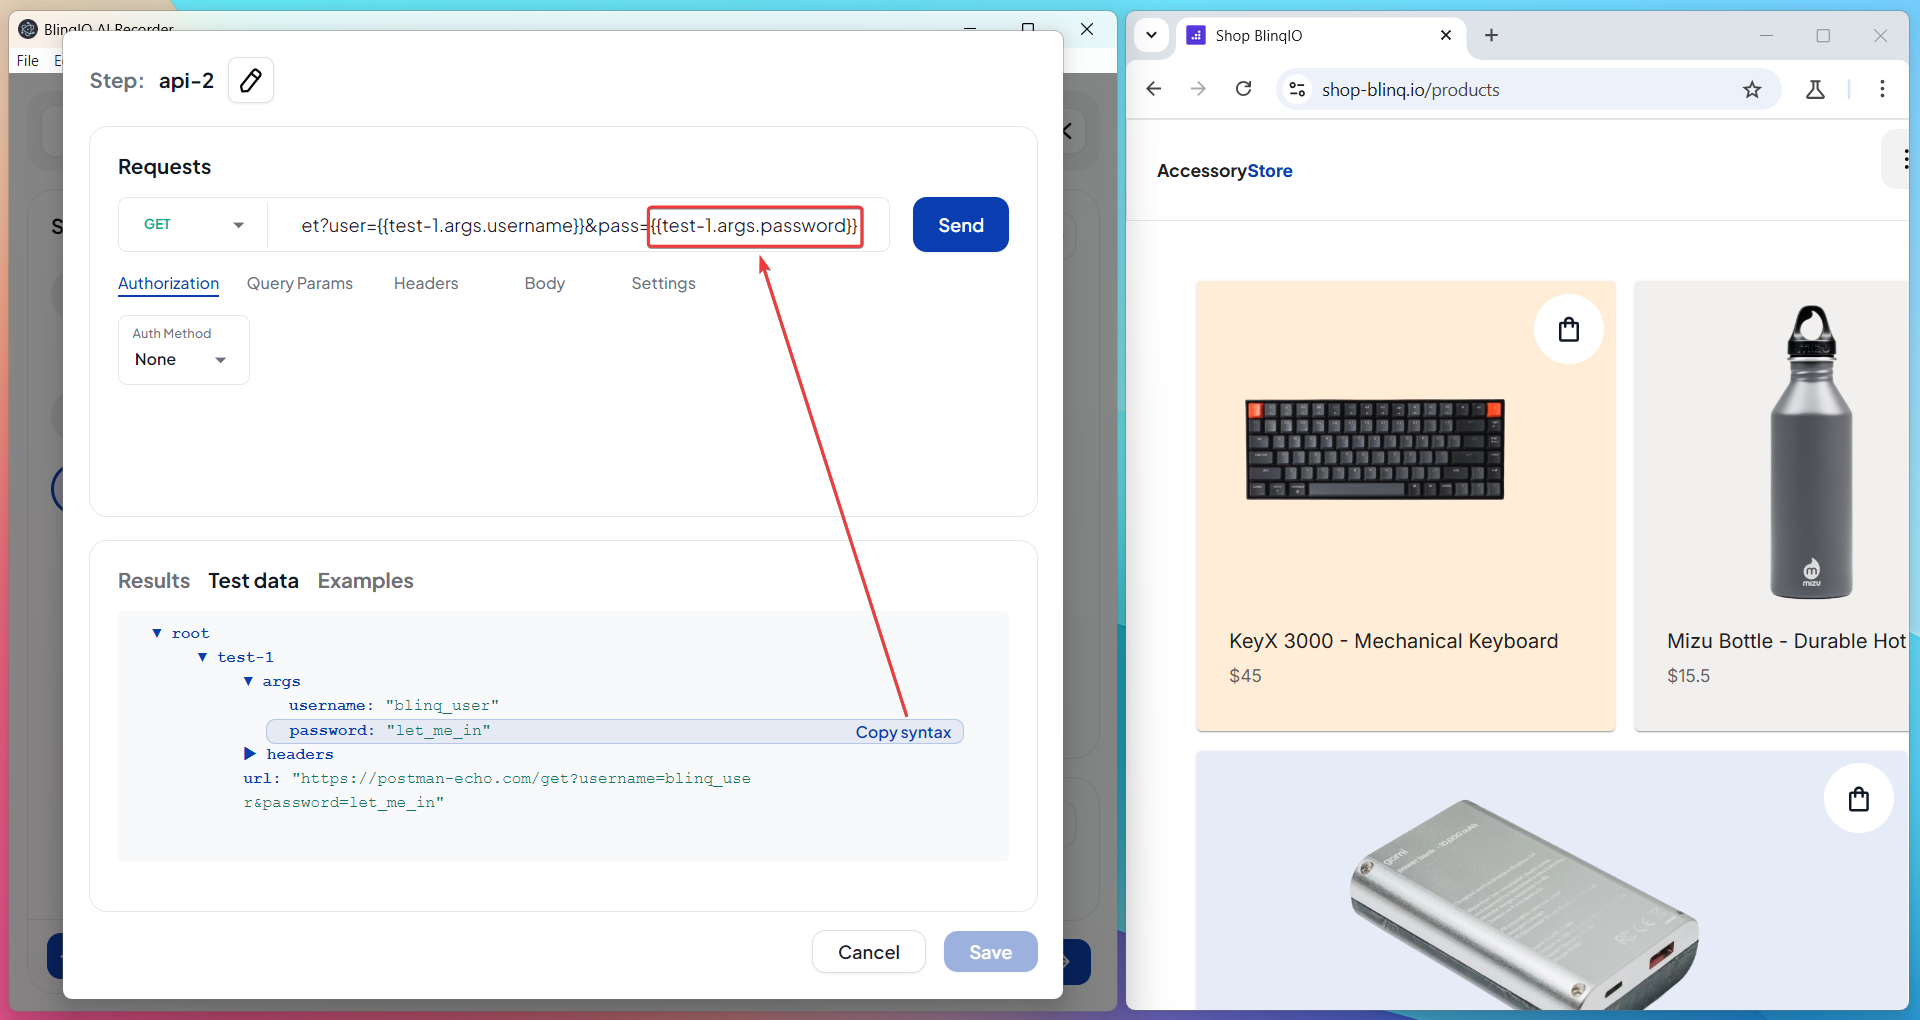Viewport: 1920px width, 1020px height.
Task: Click the pencil icon to rename step api-2
Action: click(x=250, y=80)
